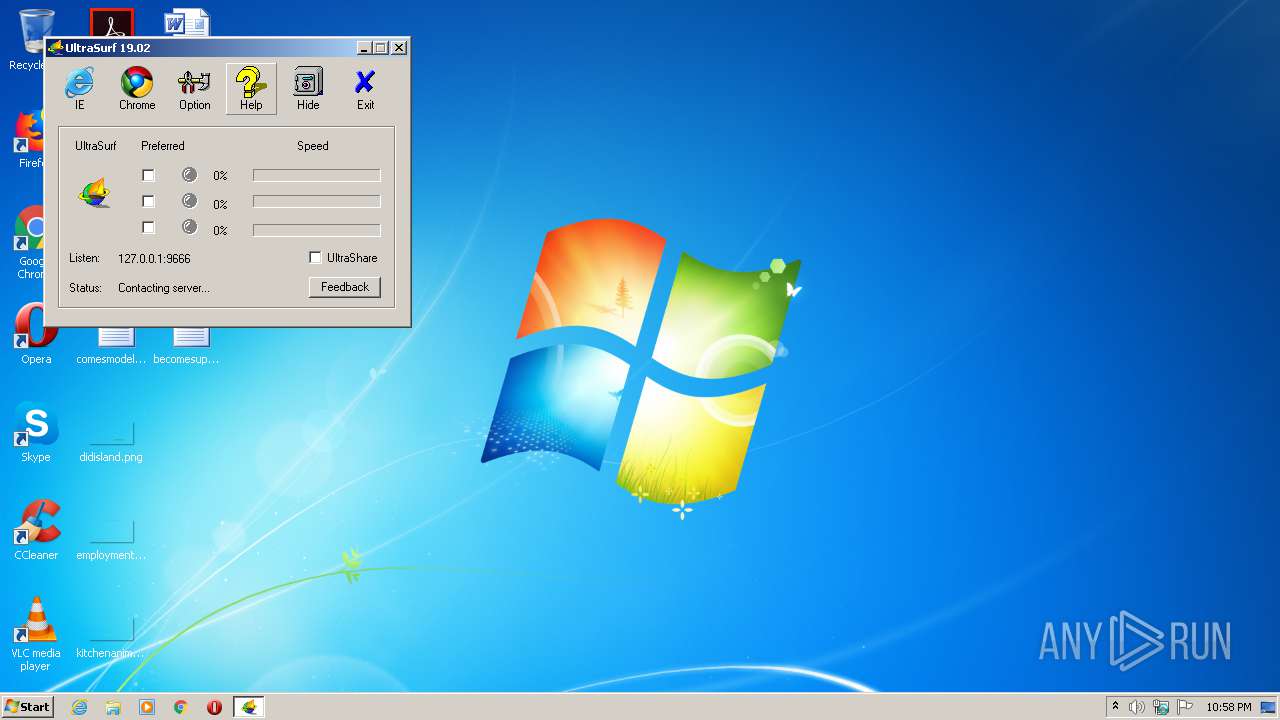
Task: Click the UltraSurf 19.02 title bar icon
Action: click(x=56, y=47)
